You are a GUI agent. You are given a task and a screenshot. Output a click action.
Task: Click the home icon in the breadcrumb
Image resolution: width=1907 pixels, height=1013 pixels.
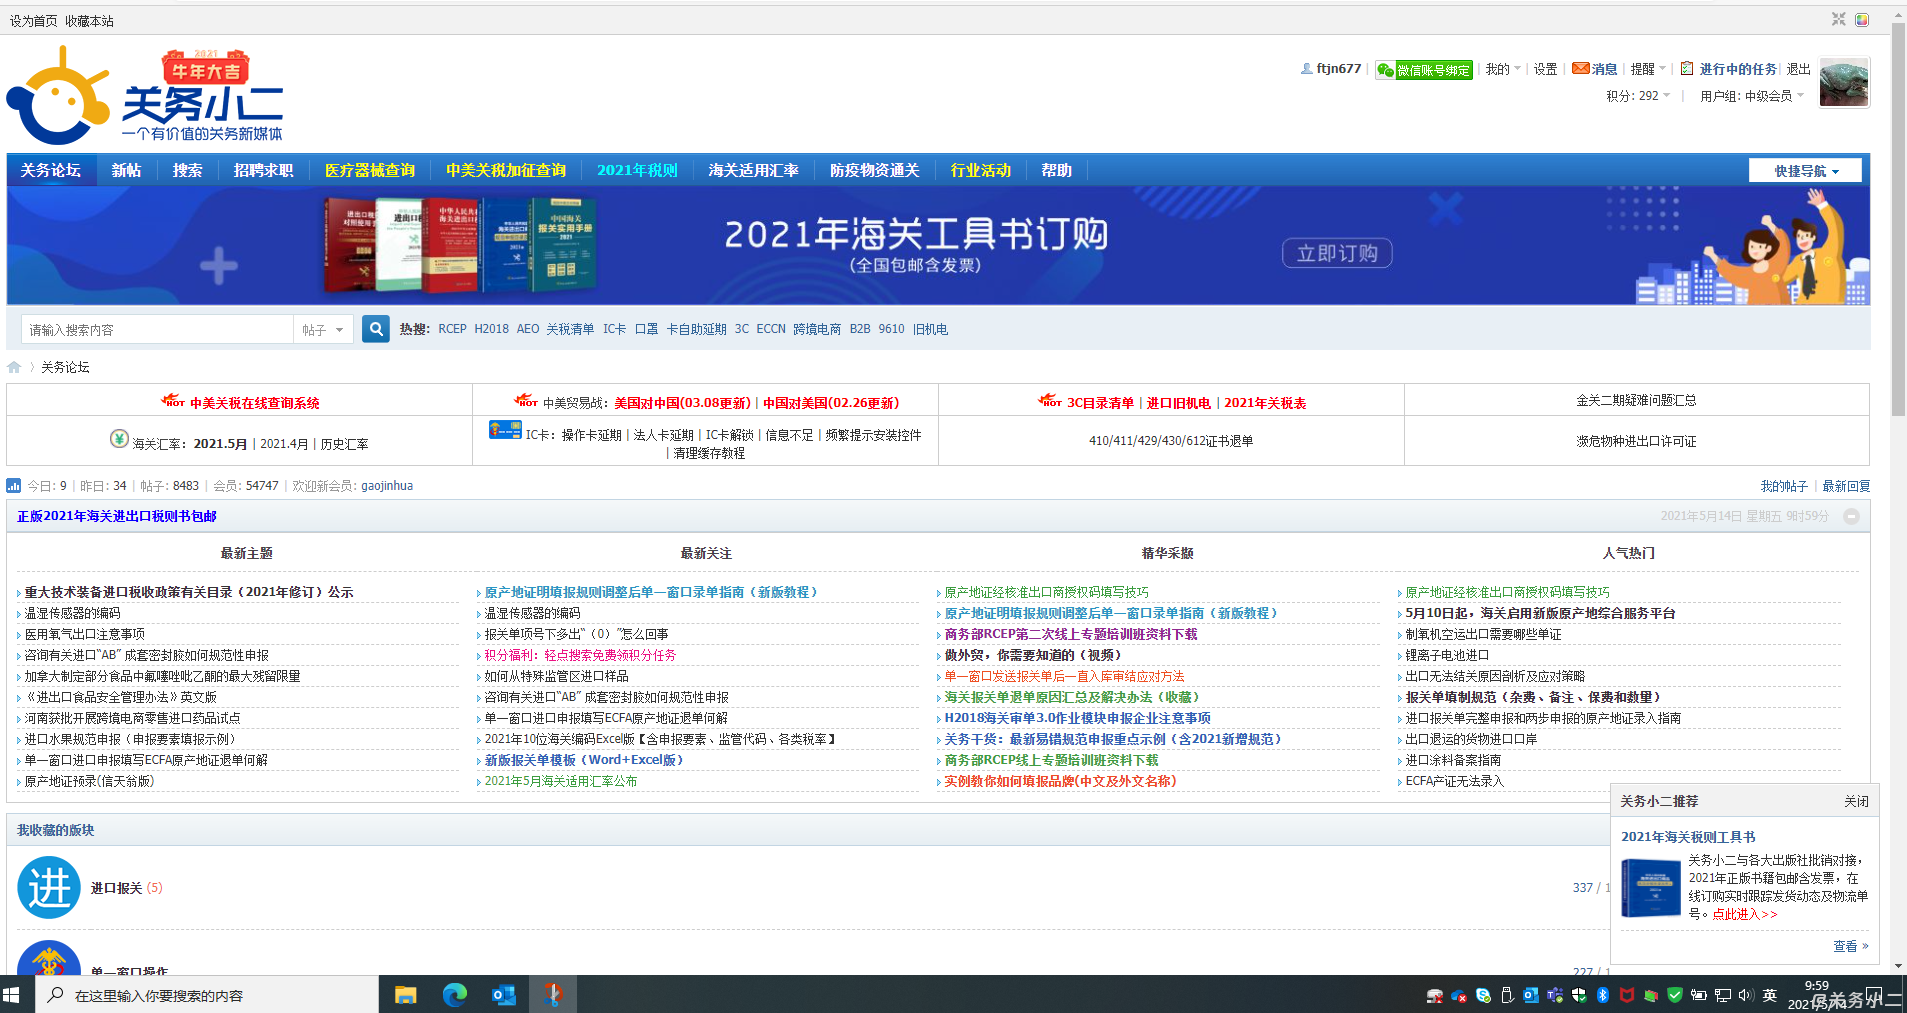coord(14,367)
